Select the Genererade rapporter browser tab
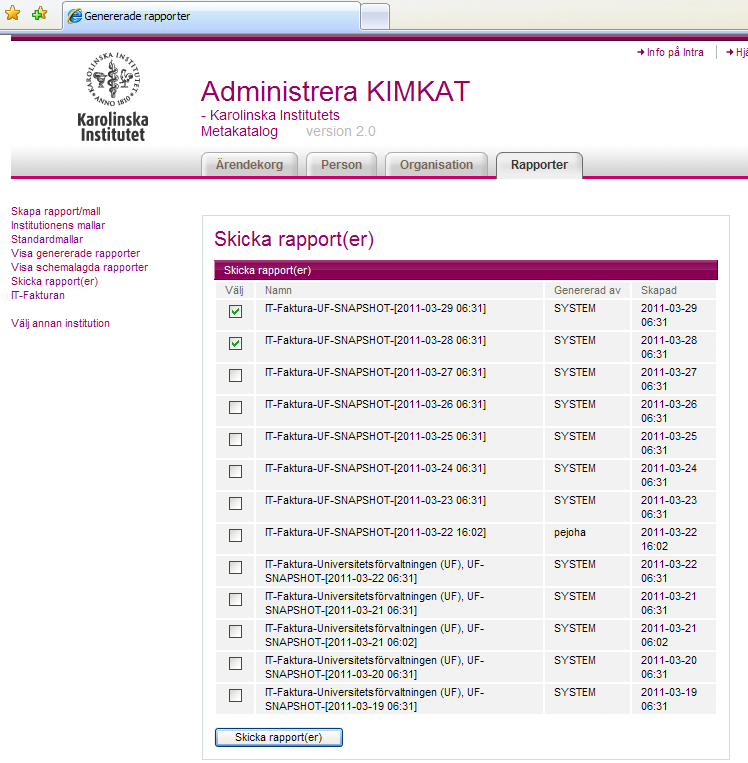748x763 pixels. [x=212, y=16]
